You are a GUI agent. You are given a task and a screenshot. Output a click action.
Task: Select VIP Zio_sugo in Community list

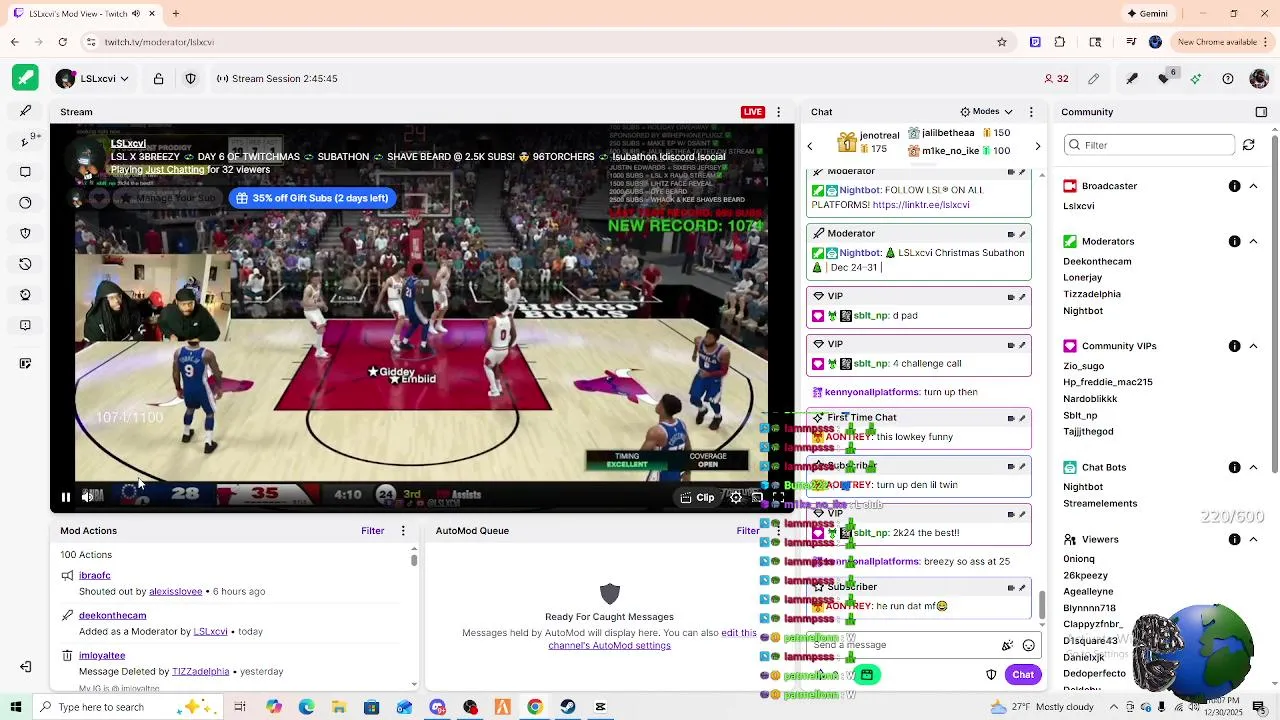1083,366
